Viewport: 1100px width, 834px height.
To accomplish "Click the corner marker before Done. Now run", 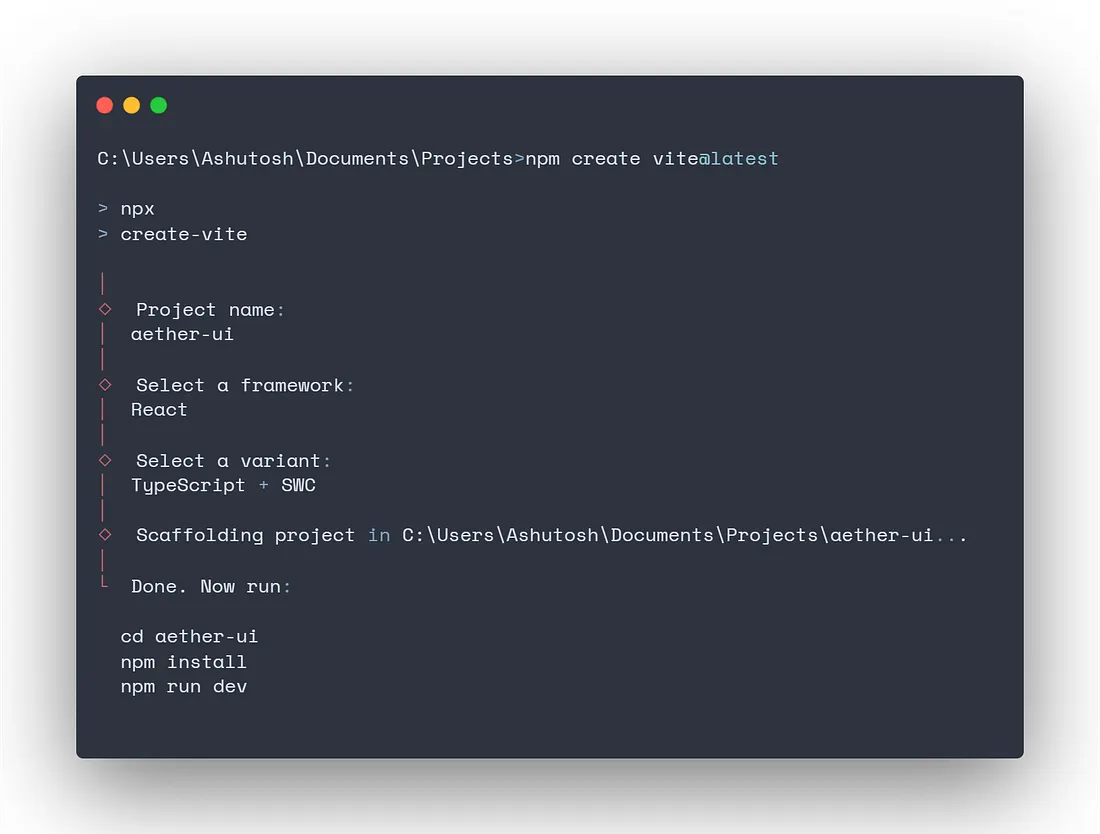I will coord(104,583).
